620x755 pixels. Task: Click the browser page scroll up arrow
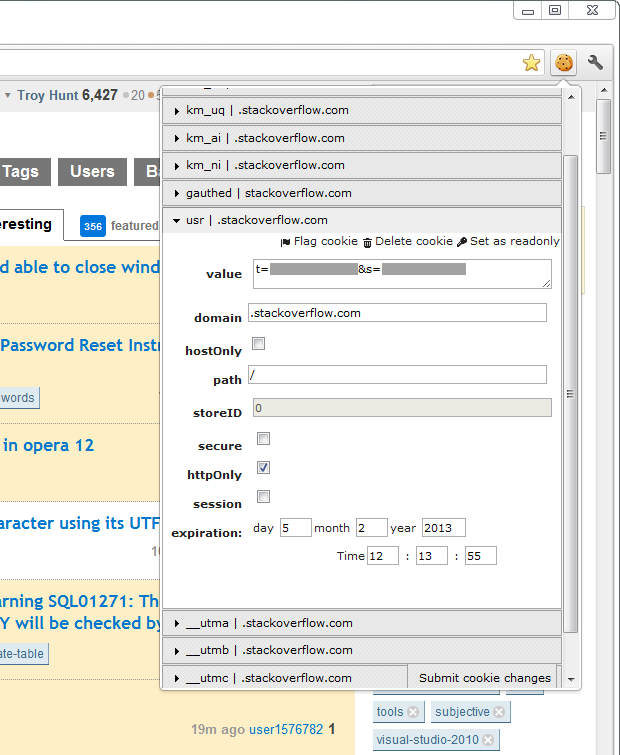point(604,90)
